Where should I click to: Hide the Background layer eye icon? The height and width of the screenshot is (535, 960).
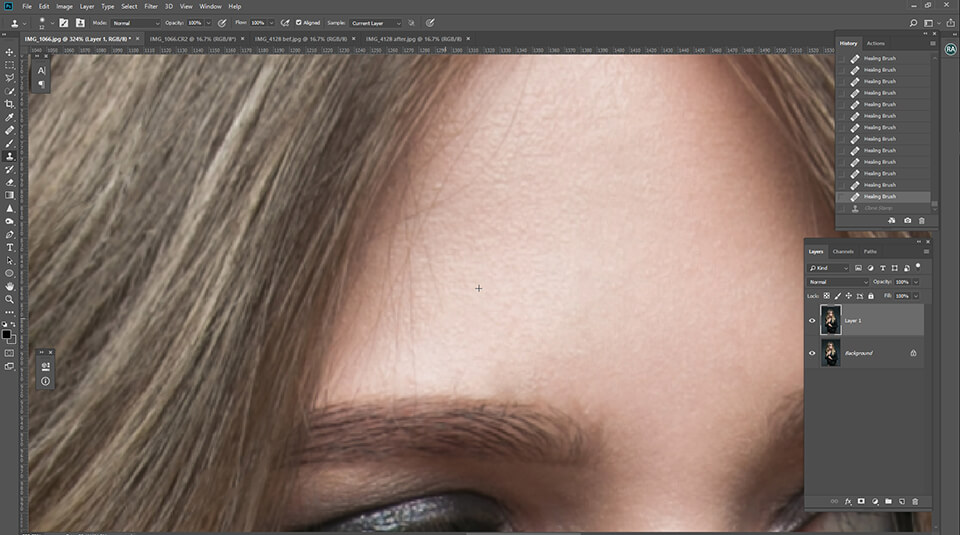(812, 353)
